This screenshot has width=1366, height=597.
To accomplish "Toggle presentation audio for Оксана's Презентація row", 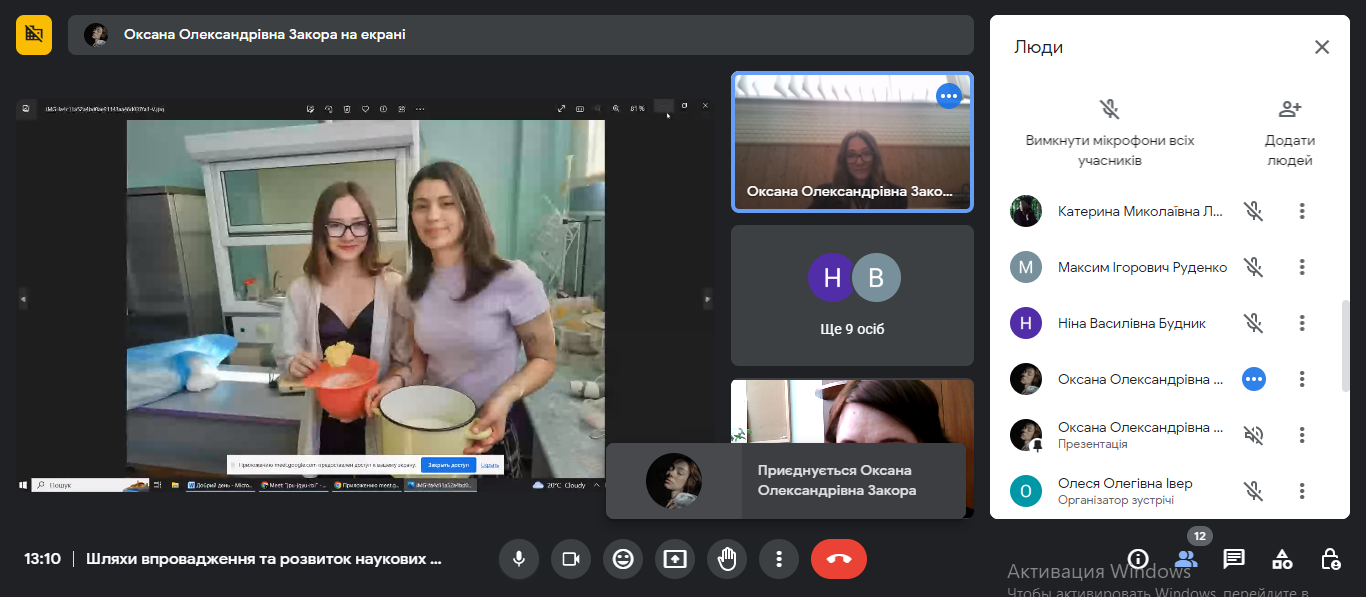I will click(x=1254, y=435).
